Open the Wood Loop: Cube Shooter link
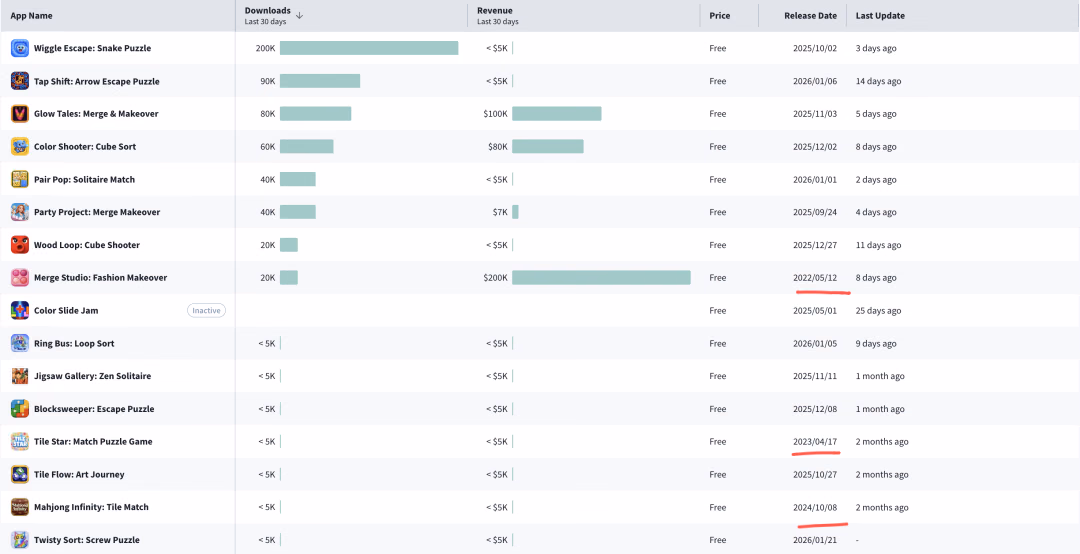The width and height of the screenshot is (1080, 554). (x=87, y=245)
